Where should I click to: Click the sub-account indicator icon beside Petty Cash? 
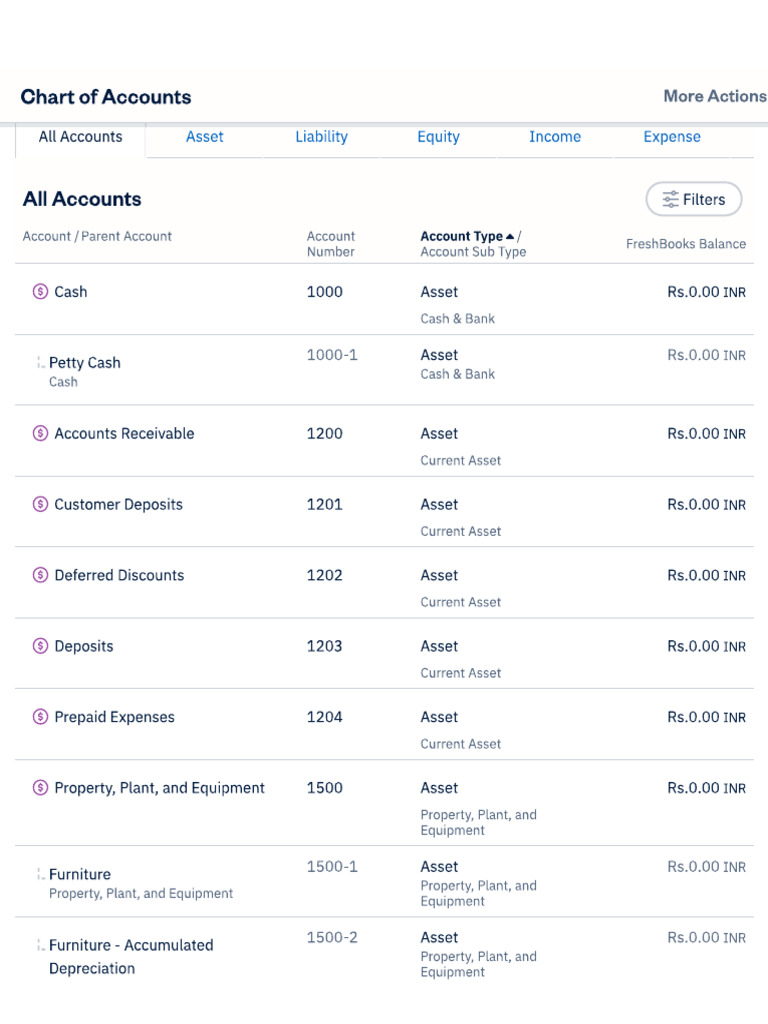coord(40,363)
